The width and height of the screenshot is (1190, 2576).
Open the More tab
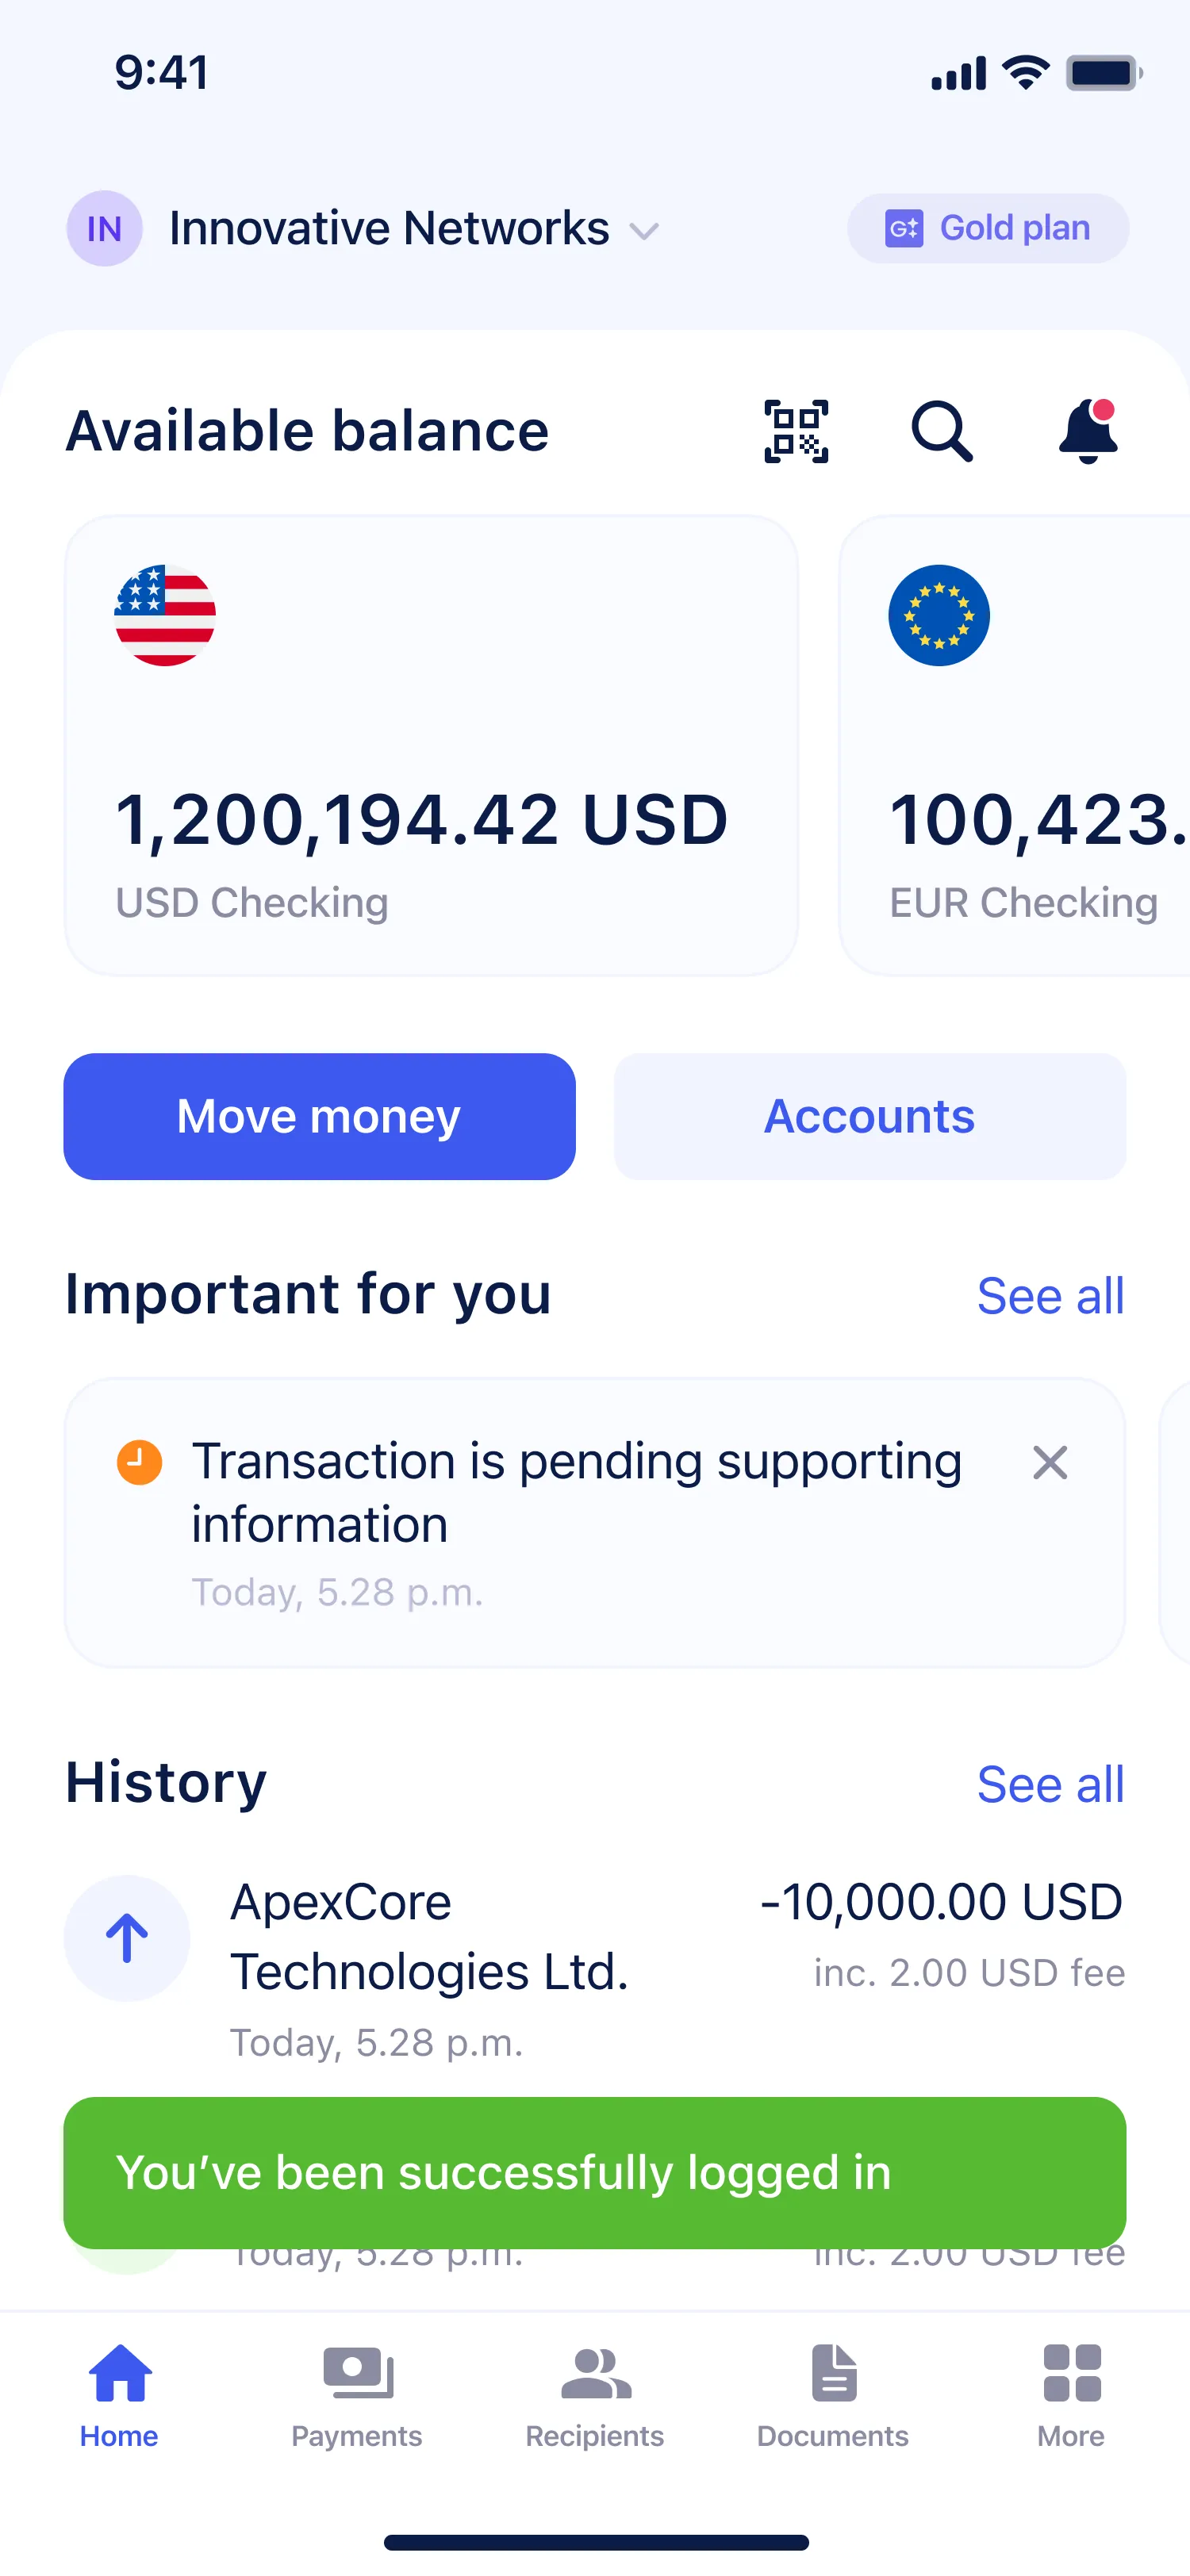pos(1071,2397)
